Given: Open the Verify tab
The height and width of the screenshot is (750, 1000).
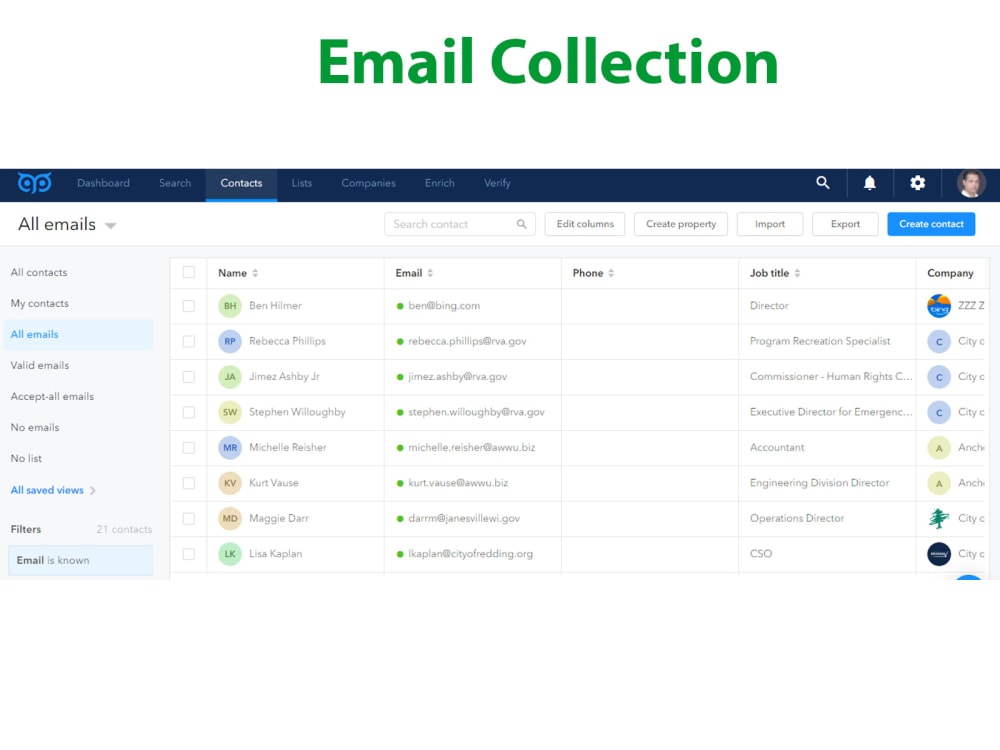Looking at the screenshot, I should click(497, 183).
